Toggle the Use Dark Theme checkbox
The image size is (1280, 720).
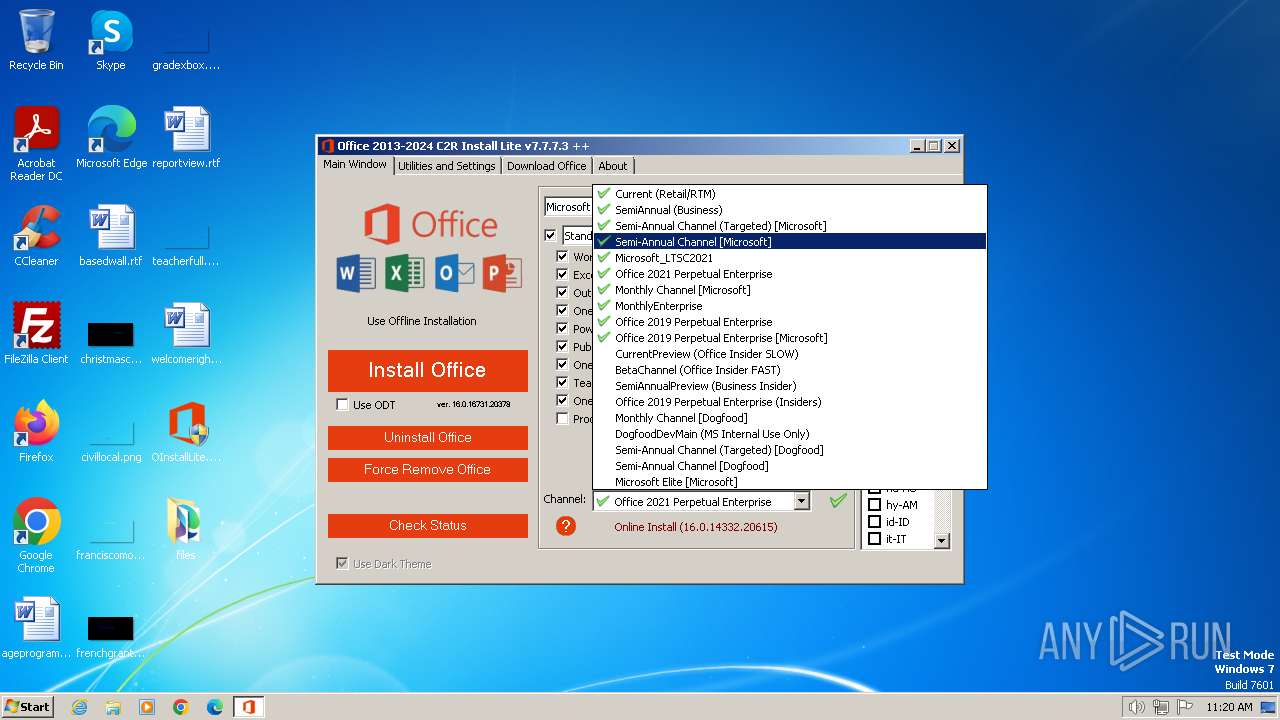343,564
